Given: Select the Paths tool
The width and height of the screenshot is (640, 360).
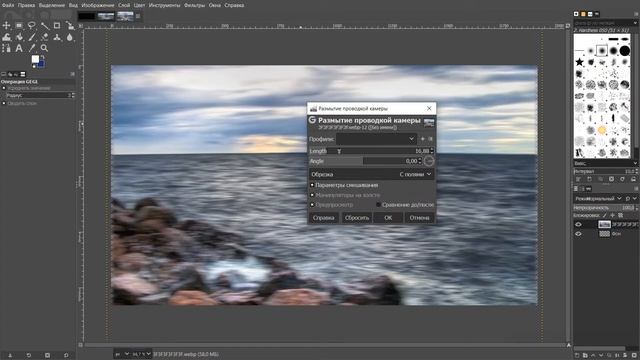Looking at the screenshot, I should click(6, 48).
